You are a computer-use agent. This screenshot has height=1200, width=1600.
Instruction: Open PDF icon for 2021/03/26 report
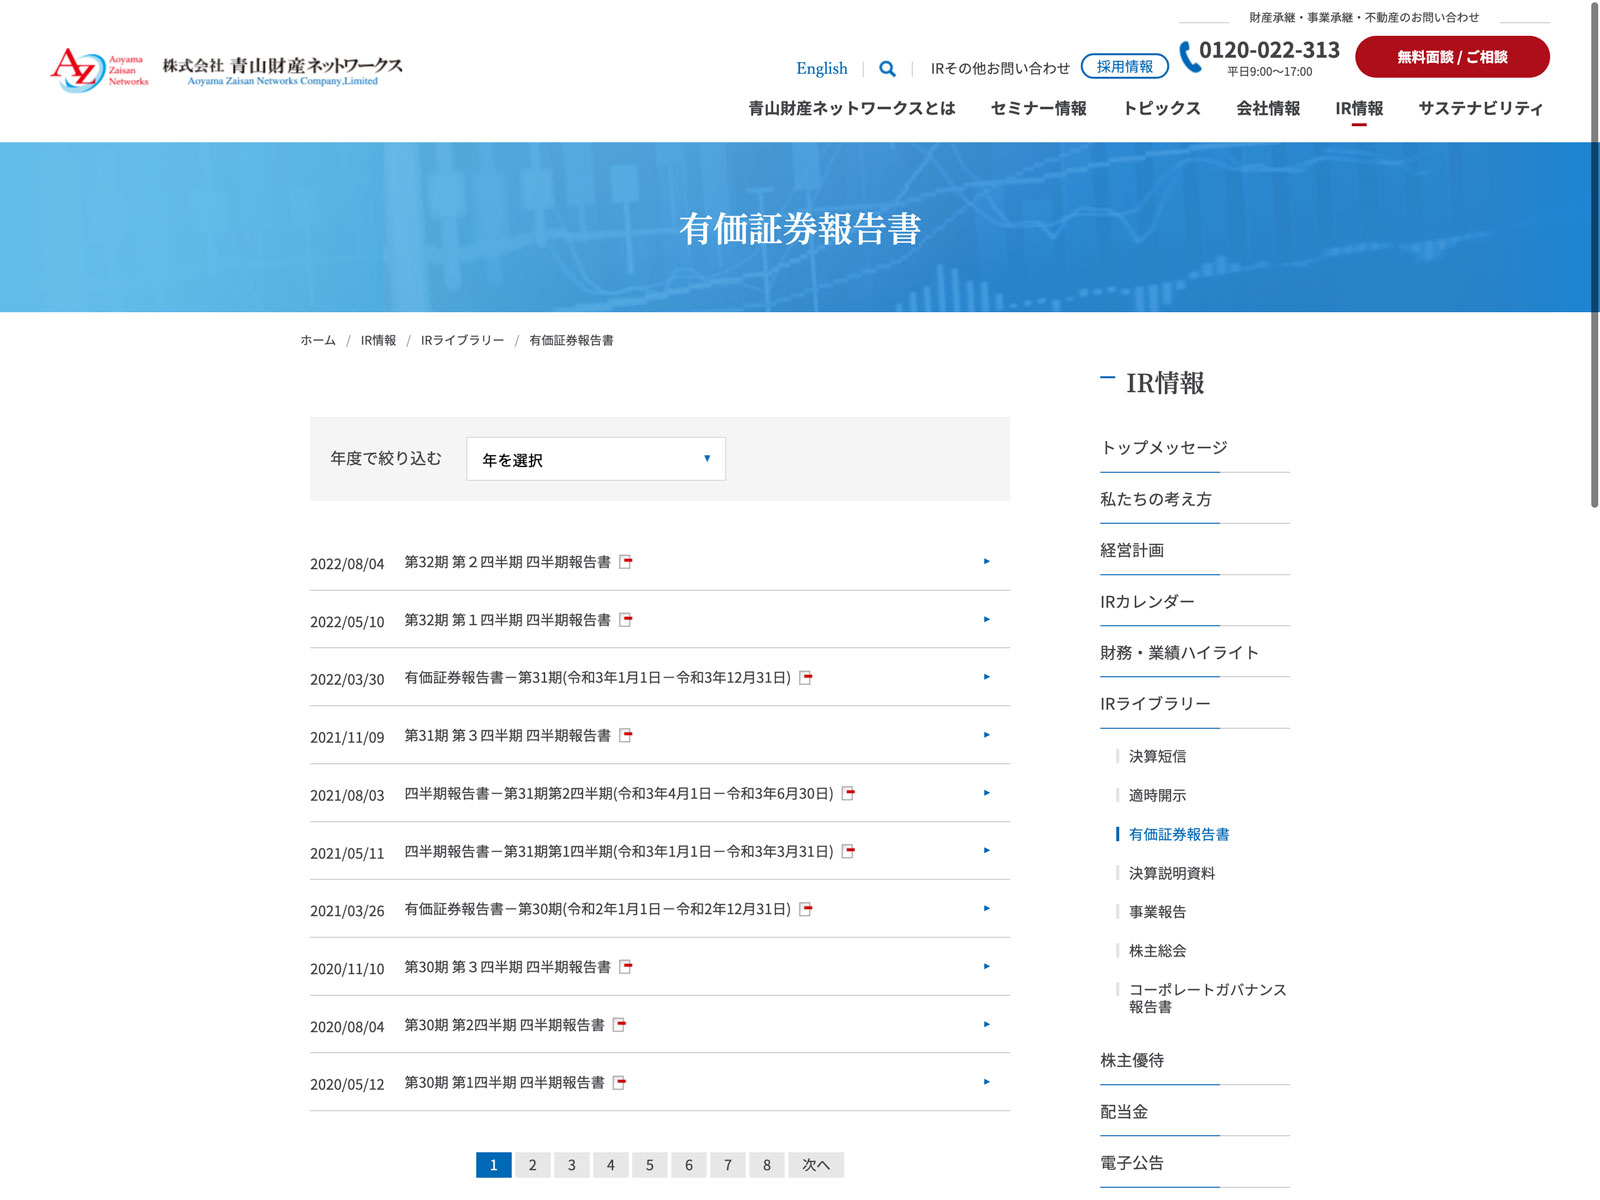pos(806,909)
